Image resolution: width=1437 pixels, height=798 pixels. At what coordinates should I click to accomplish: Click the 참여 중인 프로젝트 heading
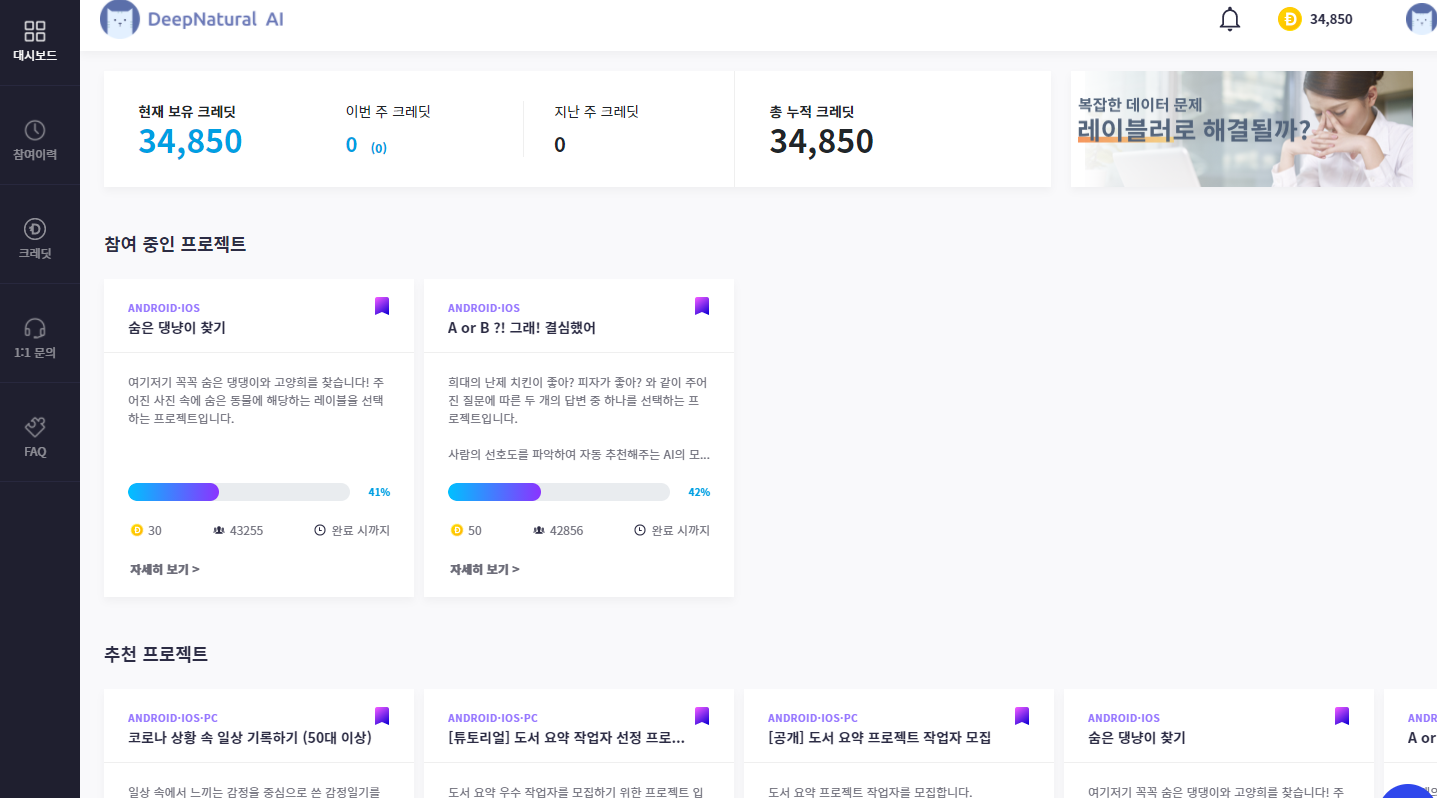[175, 244]
